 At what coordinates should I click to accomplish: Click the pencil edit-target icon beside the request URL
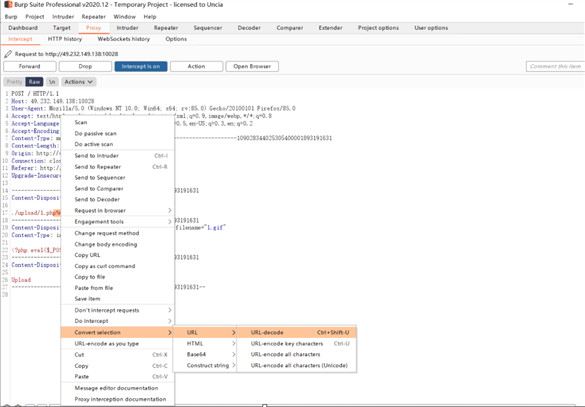pos(8,54)
